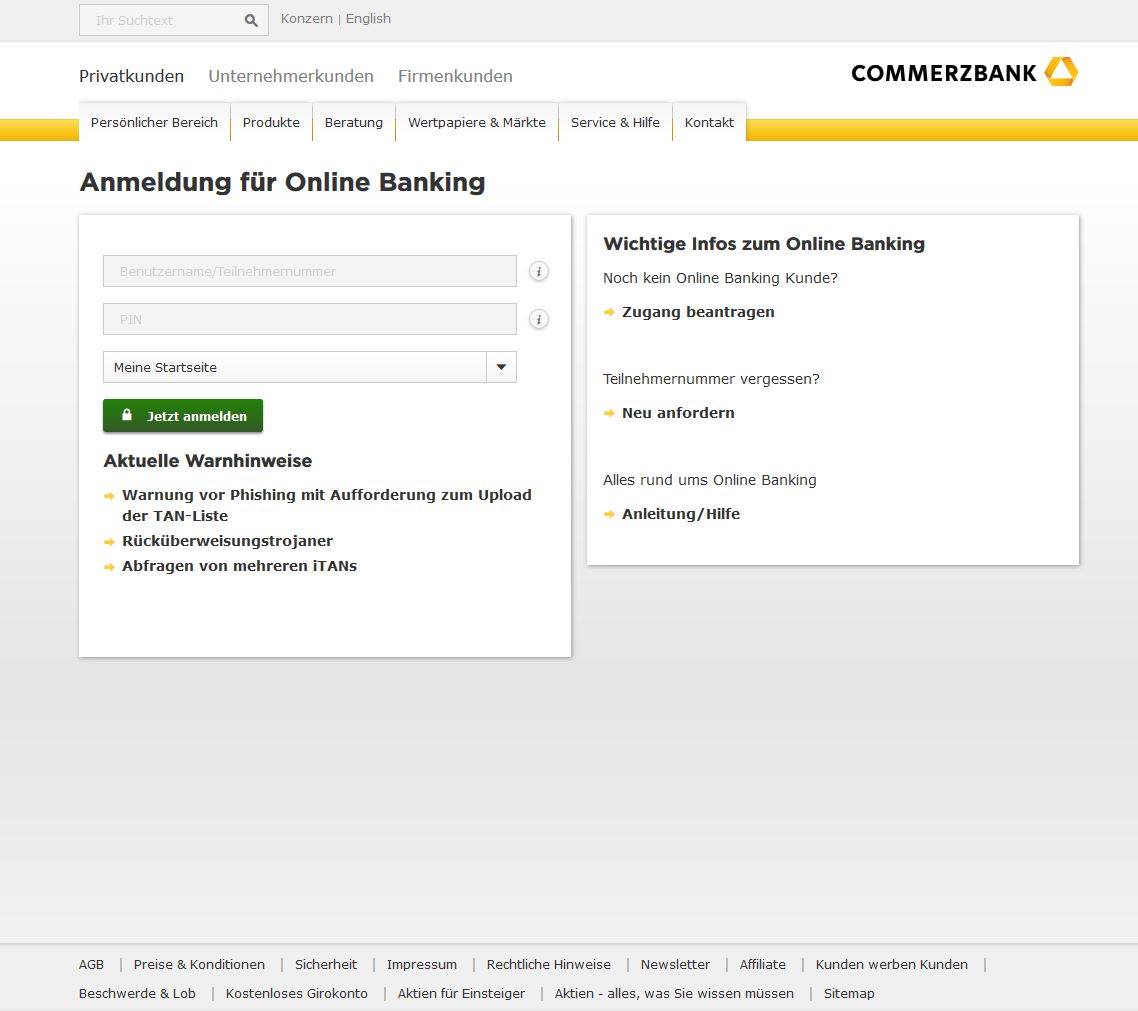The height and width of the screenshot is (1011, 1138).
Task: Switch to Unternehmerkunden section
Action: click(x=291, y=76)
